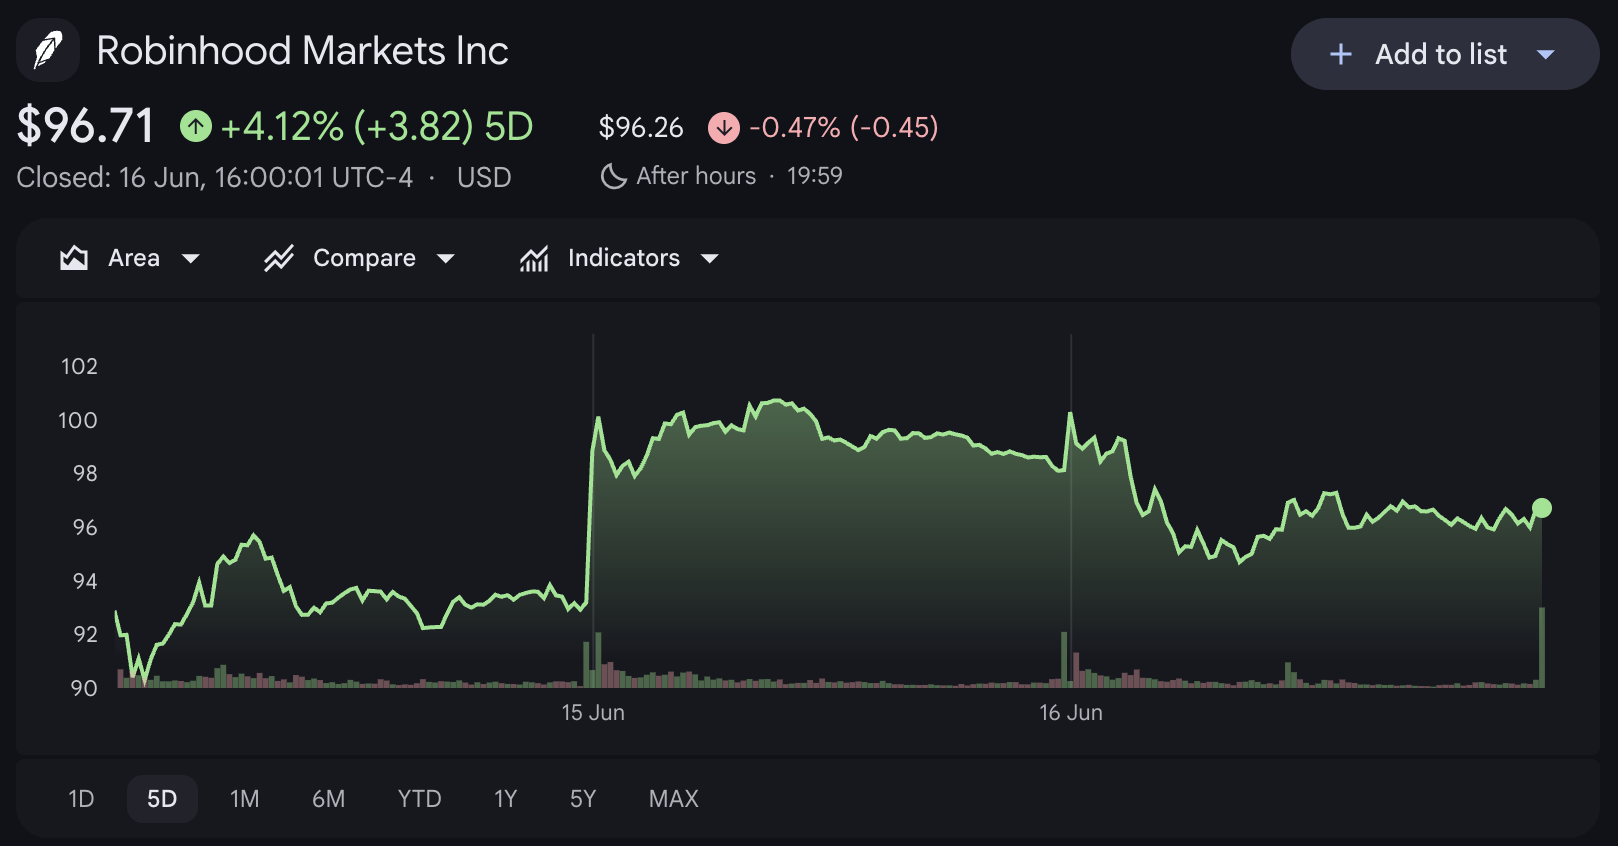Click the $96.71 closing price
The width and height of the screenshot is (1618, 846).
(86, 126)
